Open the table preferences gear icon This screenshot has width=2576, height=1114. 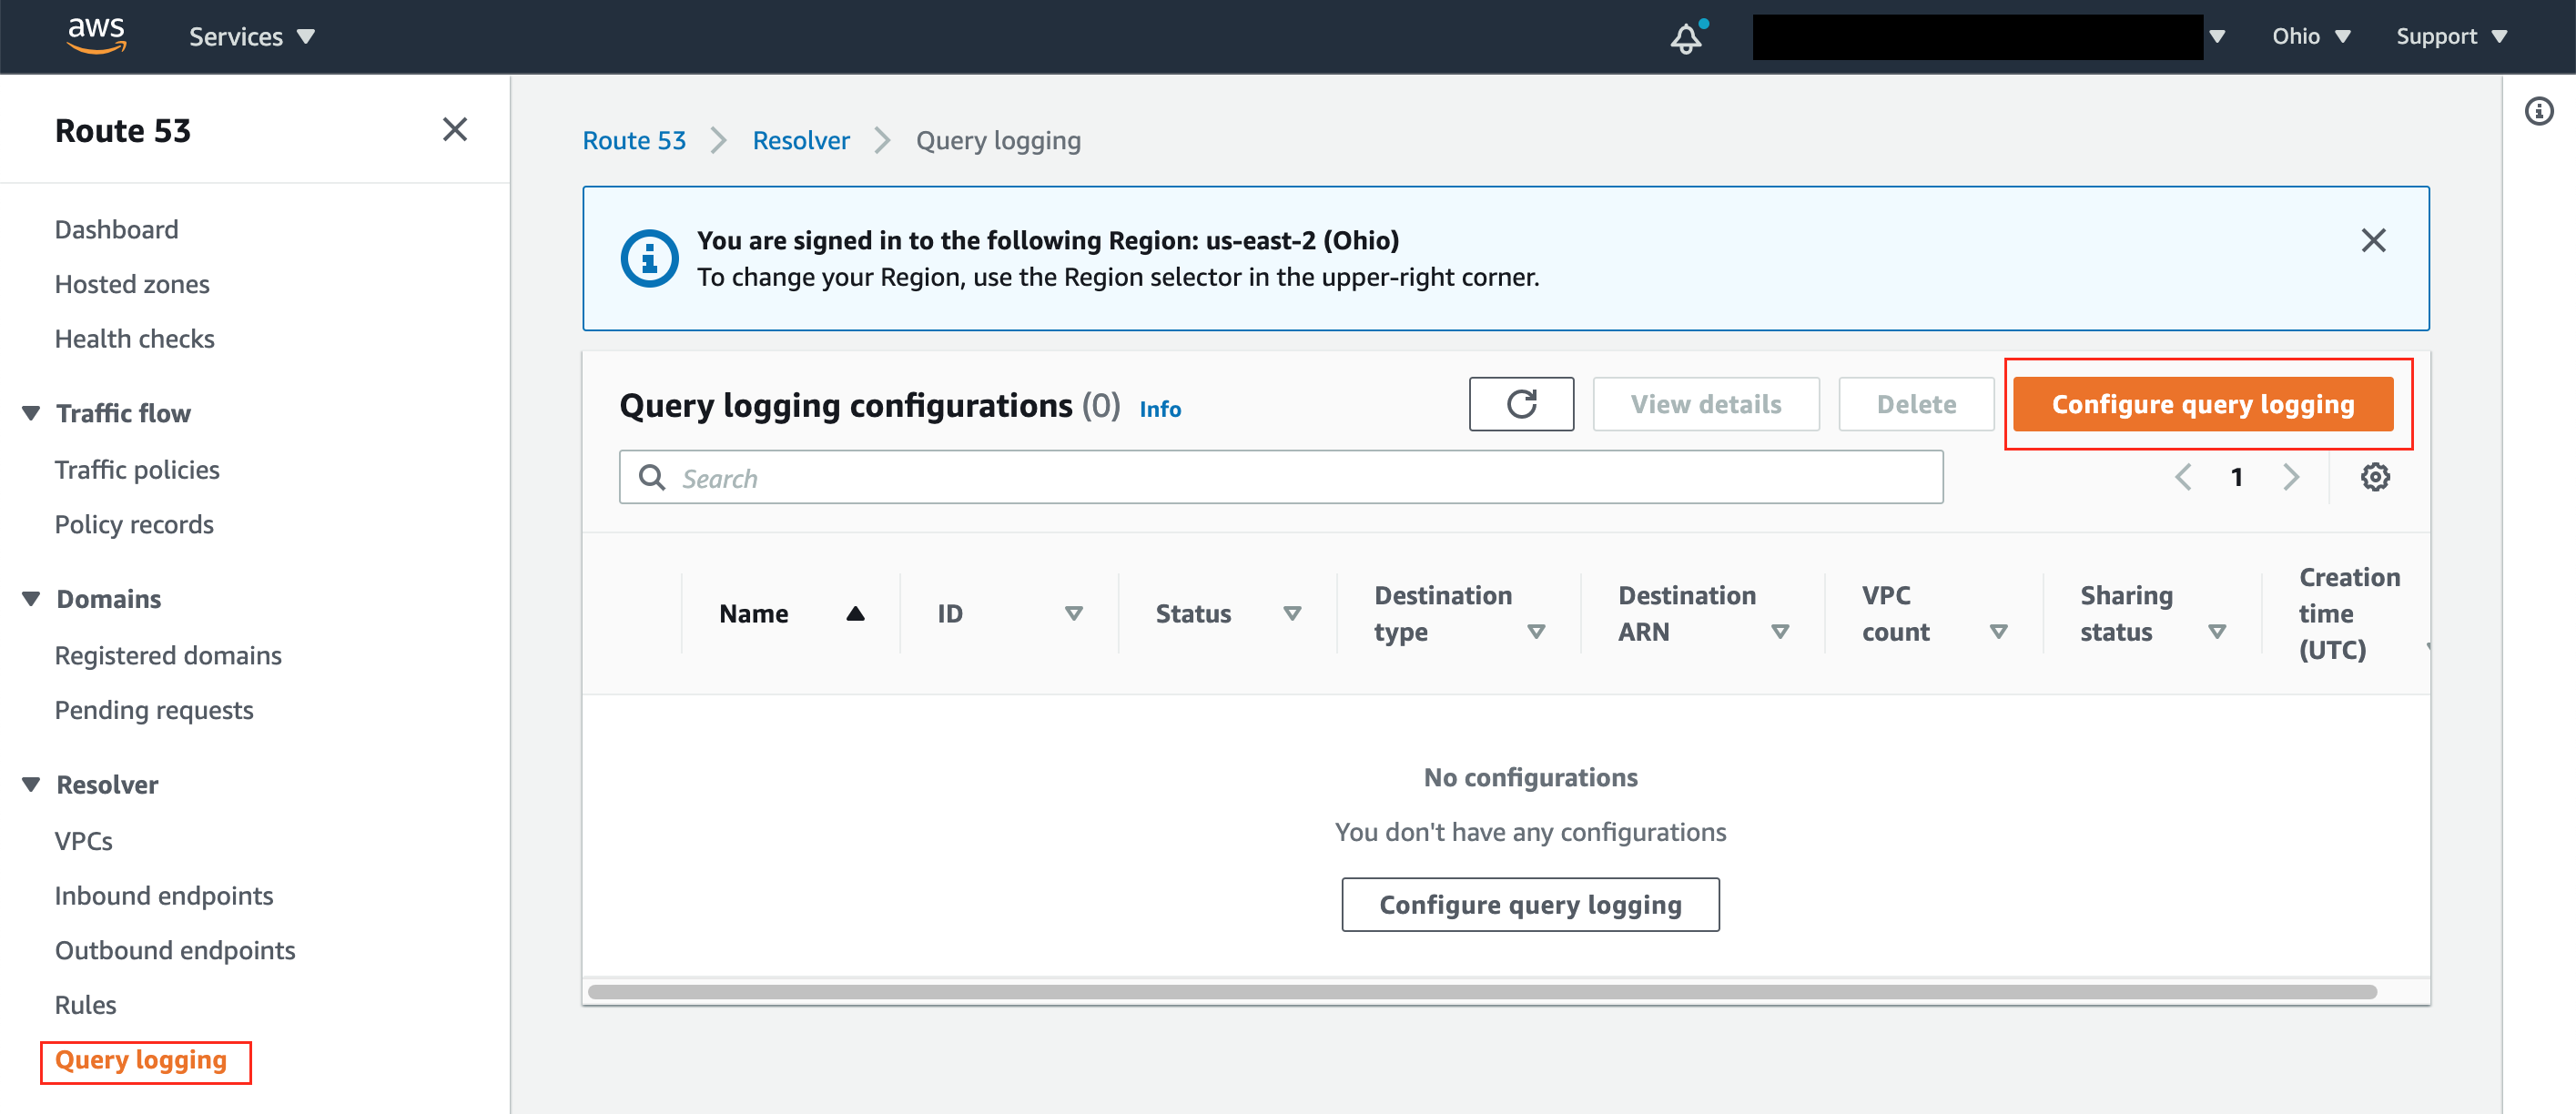2375,477
